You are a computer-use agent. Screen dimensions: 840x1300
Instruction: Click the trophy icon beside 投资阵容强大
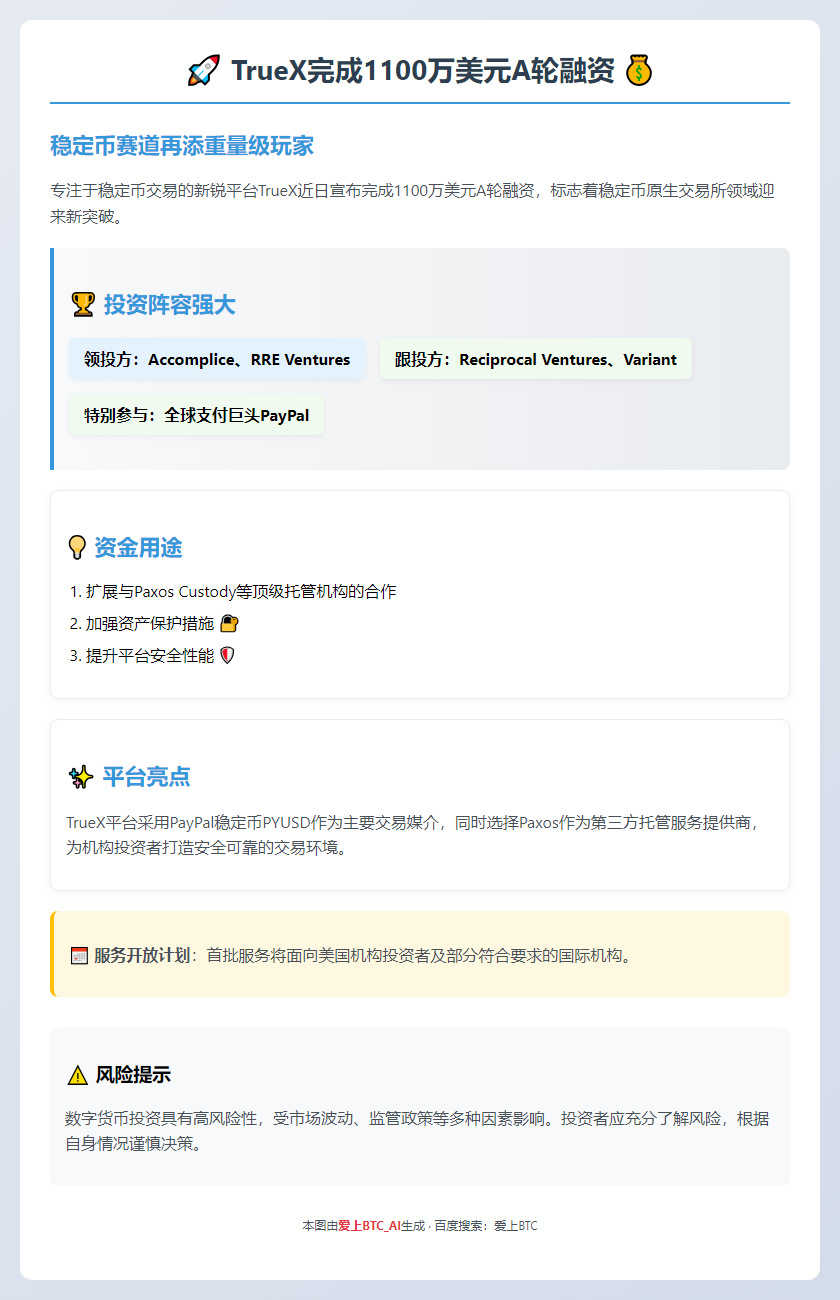click(x=83, y=305)
